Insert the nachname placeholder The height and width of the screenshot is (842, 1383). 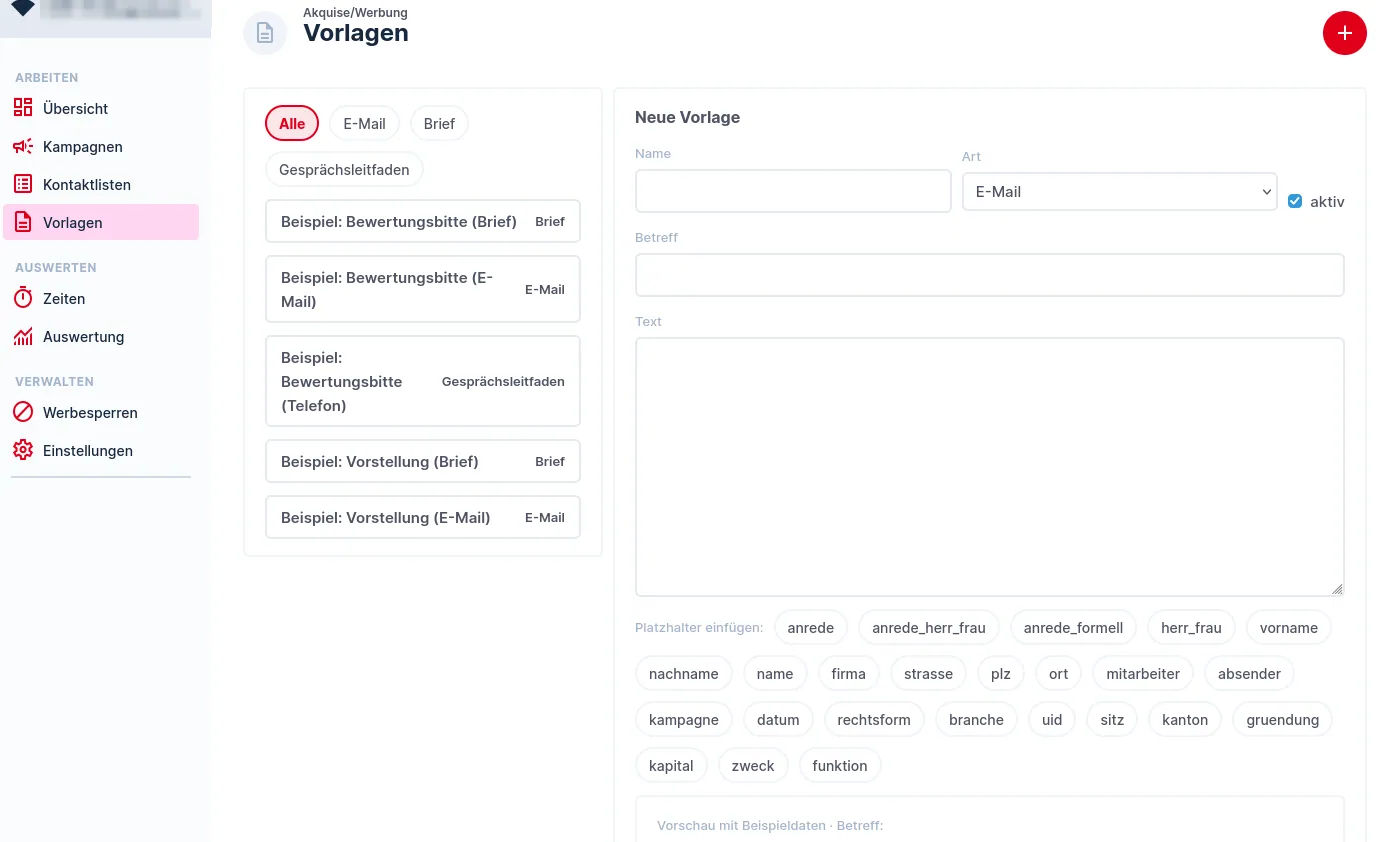pos(684,673)
